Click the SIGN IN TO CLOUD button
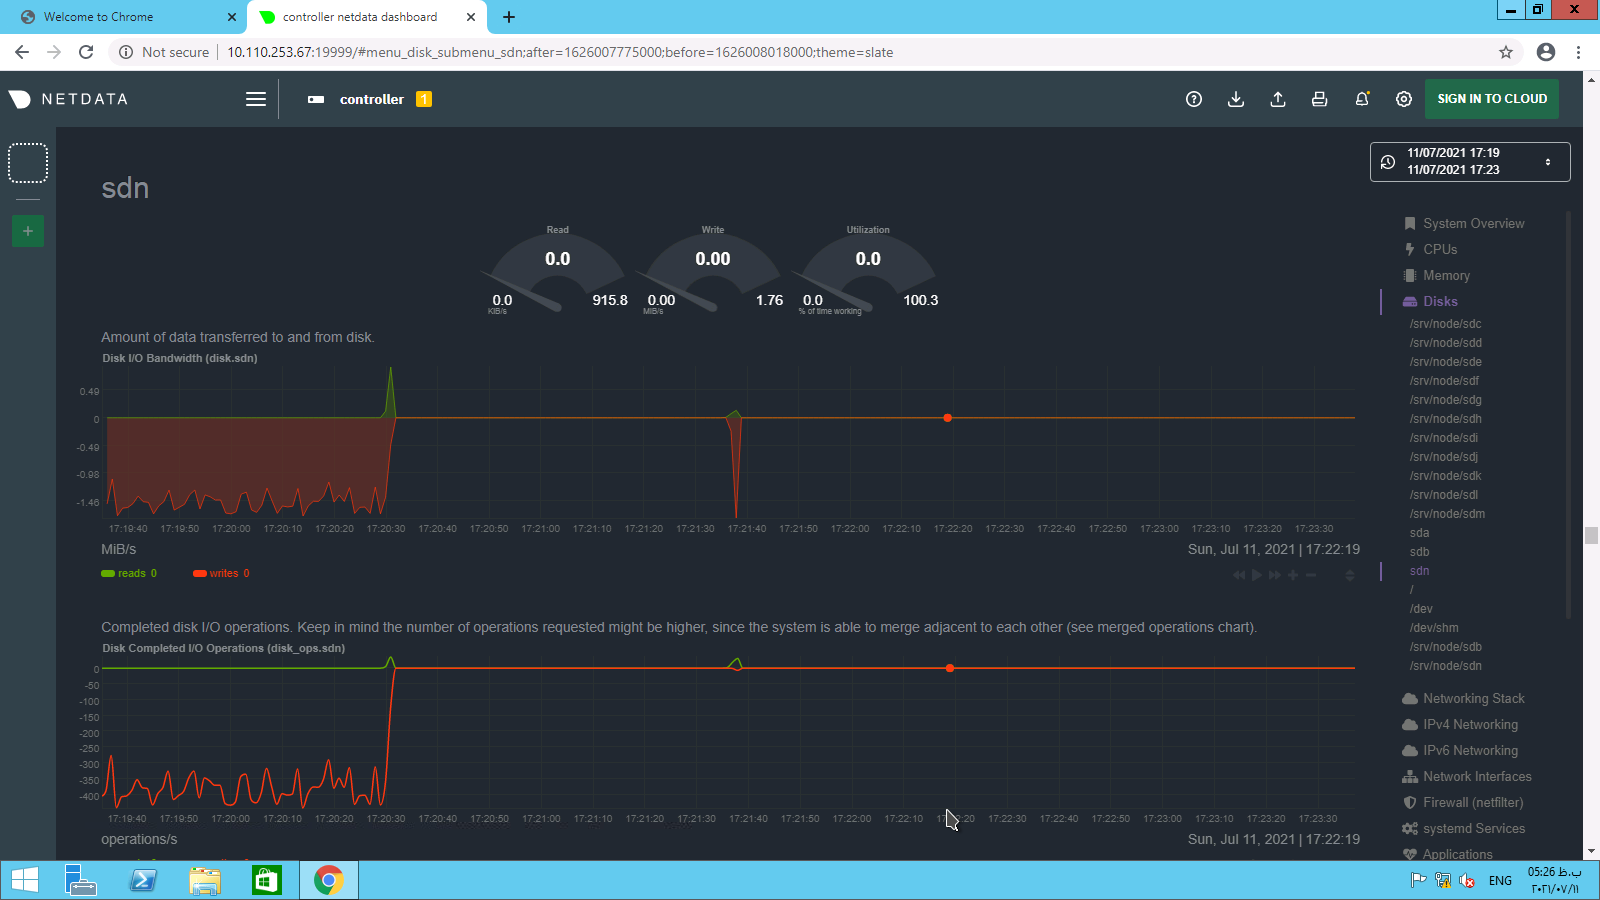The width and height of the screenshot is (1600, 900). pos(1492,99)
